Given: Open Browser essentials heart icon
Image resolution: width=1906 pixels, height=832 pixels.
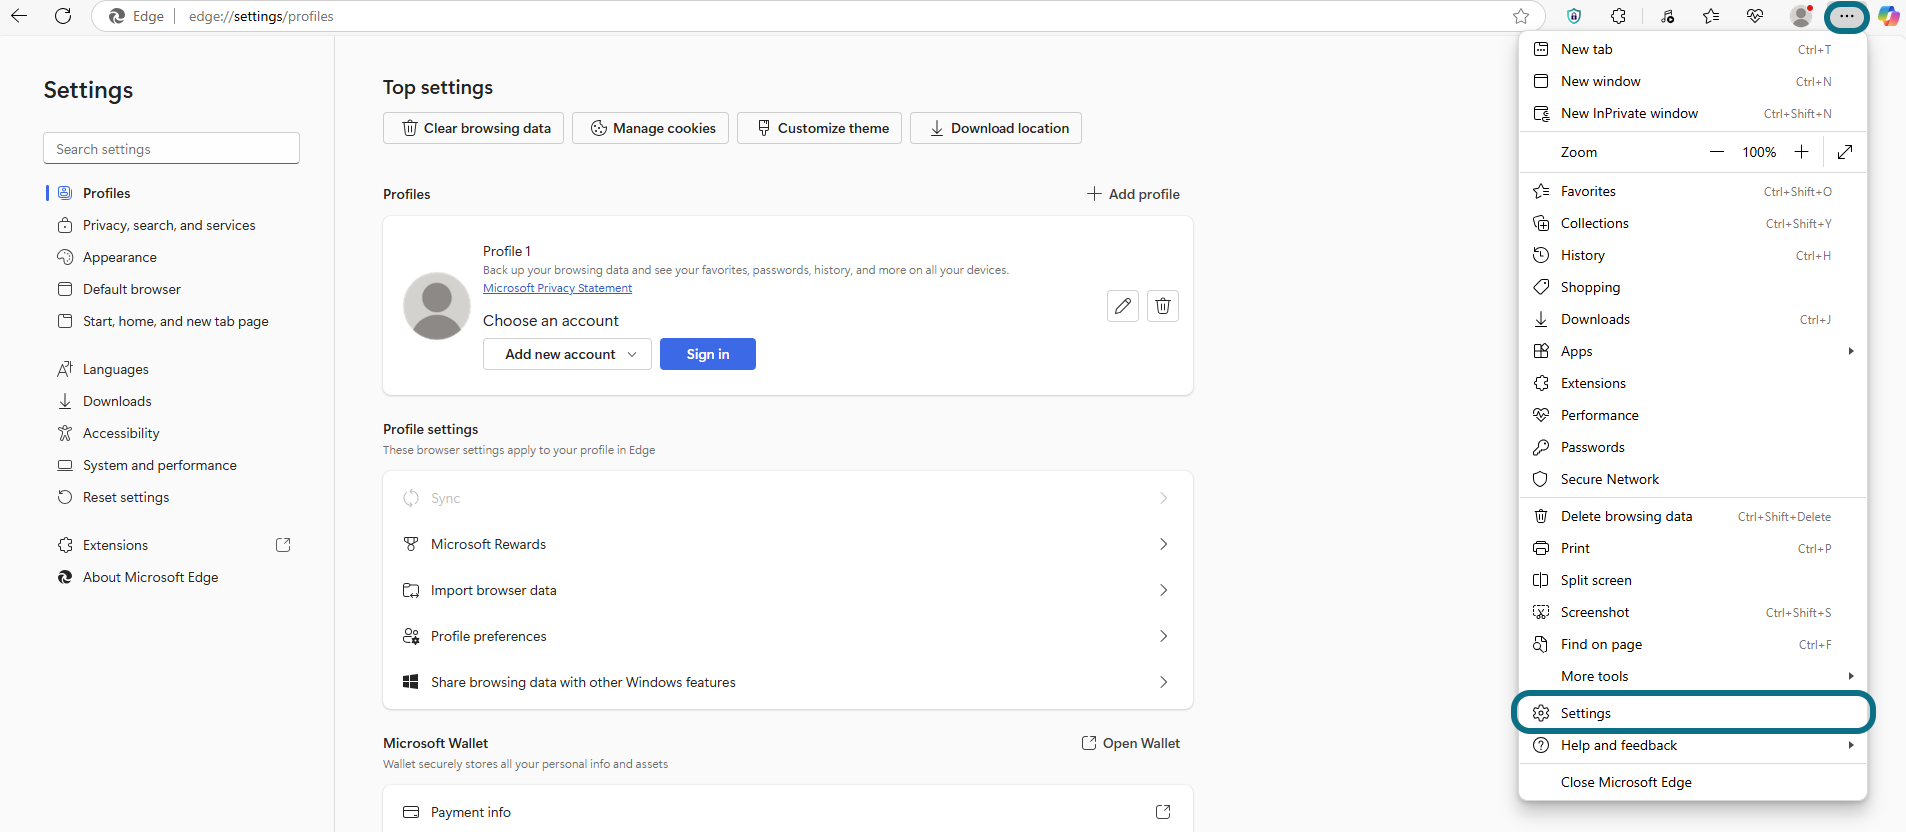Looking at the screenshot, I should [x=1755, y=16].
